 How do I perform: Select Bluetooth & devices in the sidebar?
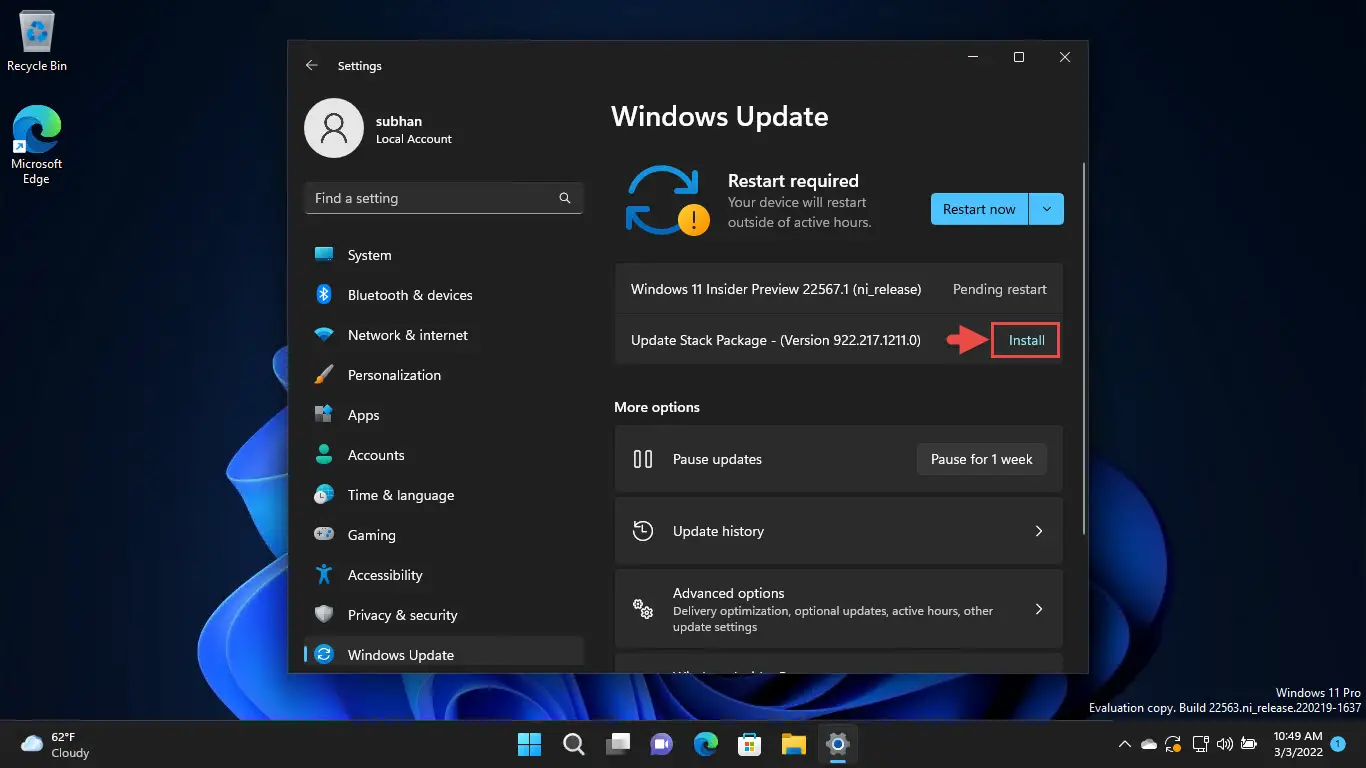tap(444, 295)
